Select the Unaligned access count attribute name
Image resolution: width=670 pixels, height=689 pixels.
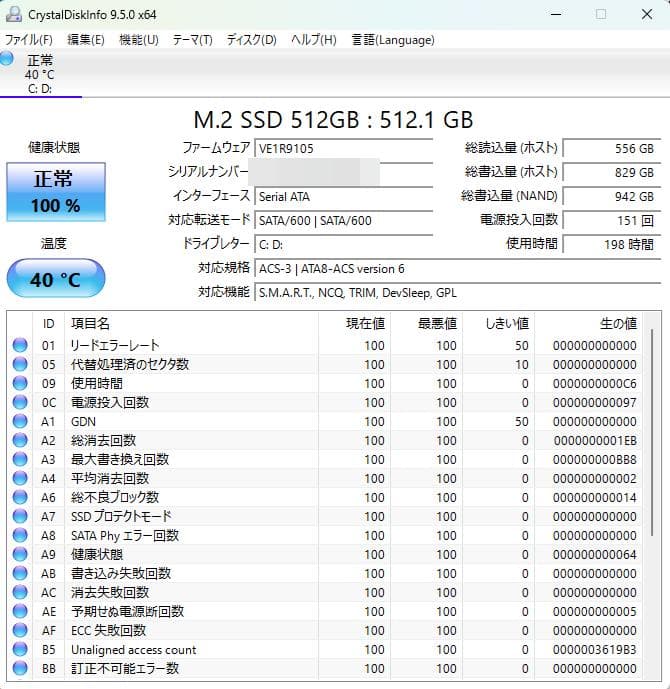tap(134, 649)
